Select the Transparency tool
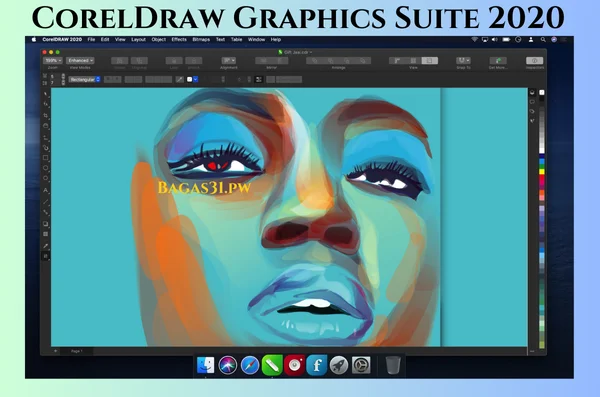 point(46,234)
